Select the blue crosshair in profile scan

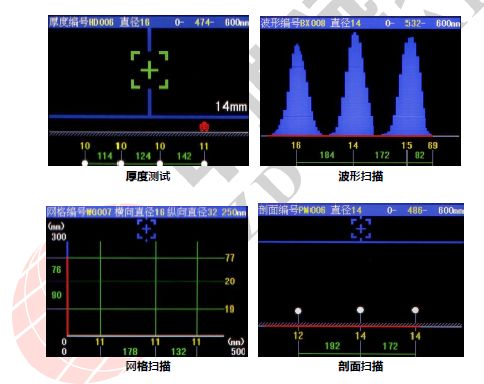point(361,229)
